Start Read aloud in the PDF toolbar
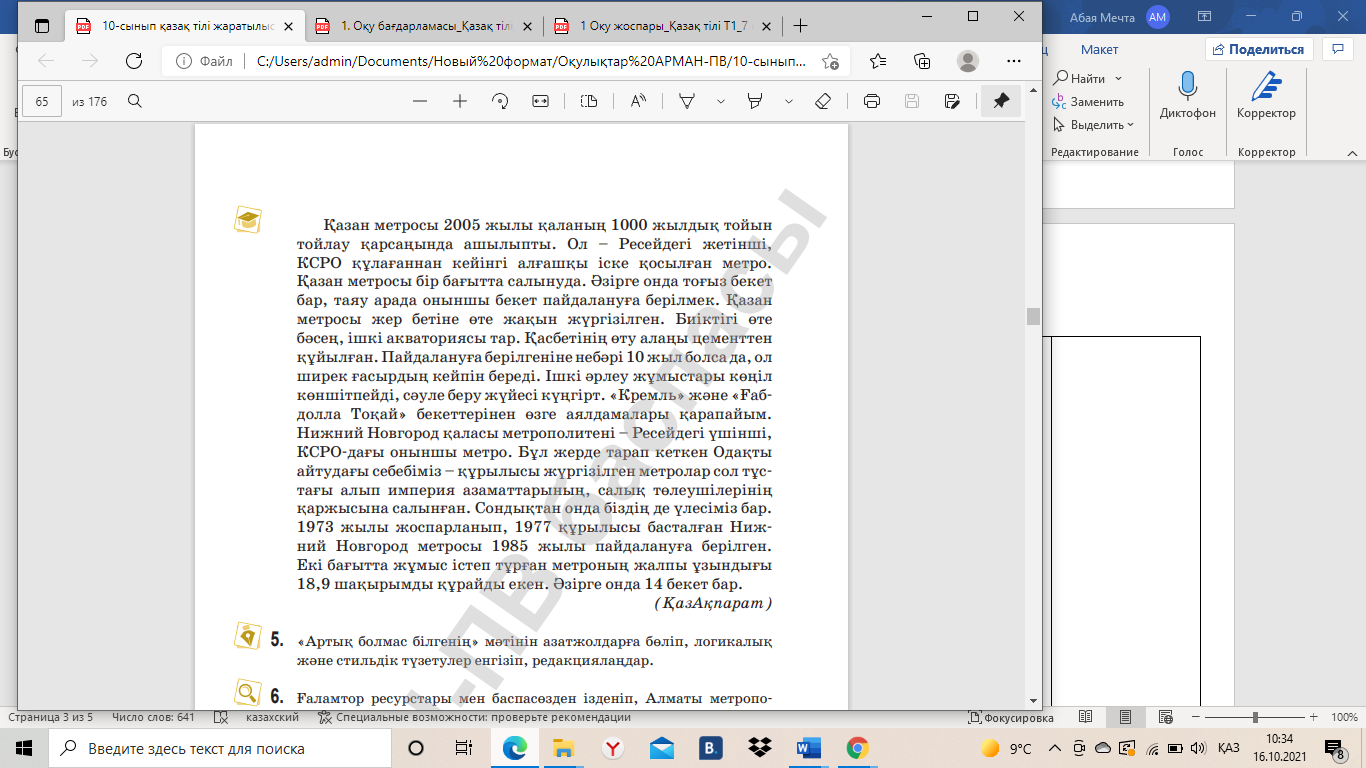Screen dimensions: 1366x768 (x=638, y=101)
